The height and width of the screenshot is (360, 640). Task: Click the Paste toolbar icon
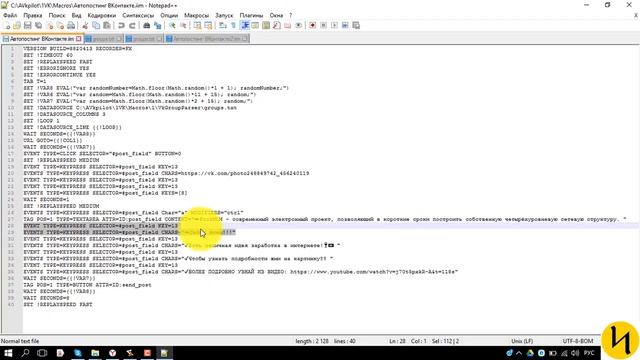pyautogui.click(x=107, y=25)
